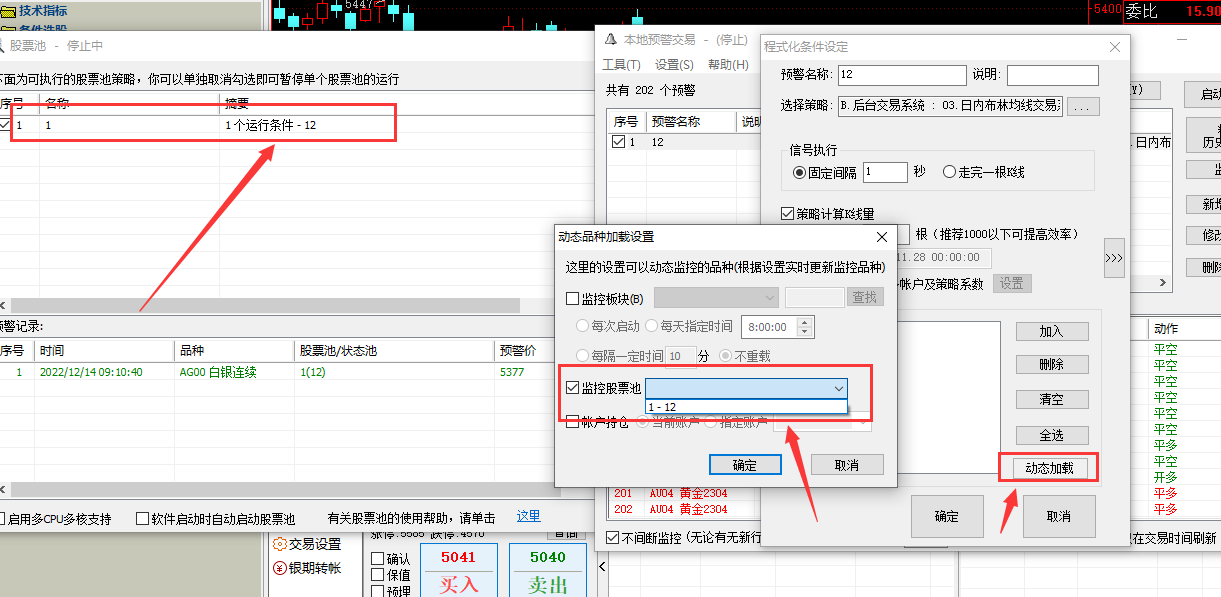Click the >>> expand button in condition dialog
This screenshot has height=597, width=1221.
pos(1114,257)
